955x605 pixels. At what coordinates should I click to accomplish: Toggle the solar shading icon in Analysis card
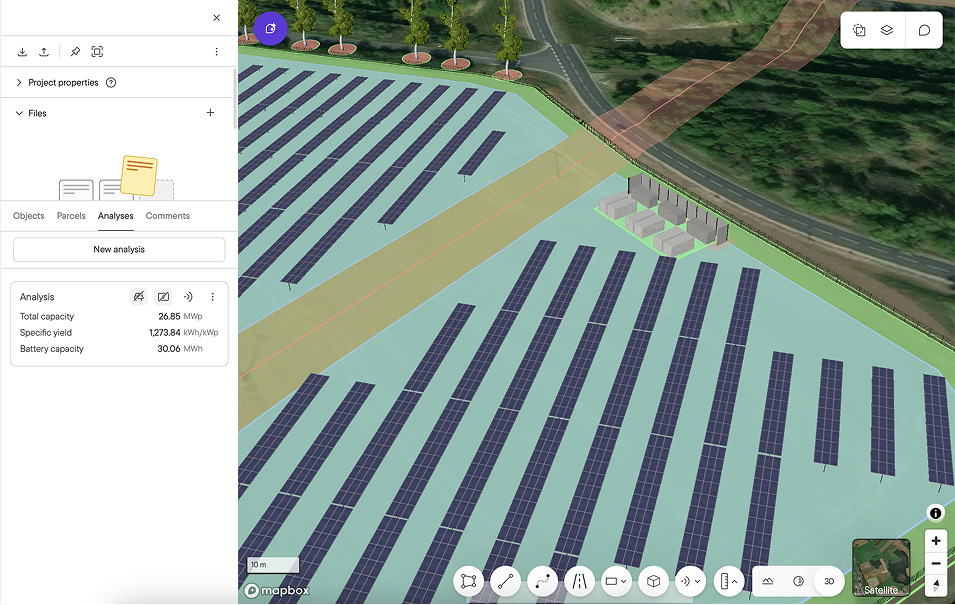coord(139,297)
